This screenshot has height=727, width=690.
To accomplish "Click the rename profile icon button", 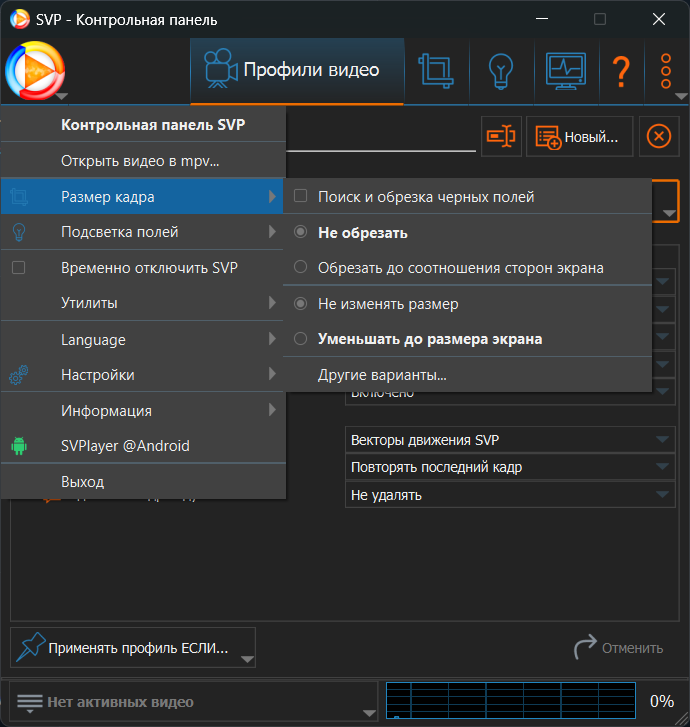I will point(501,136).
